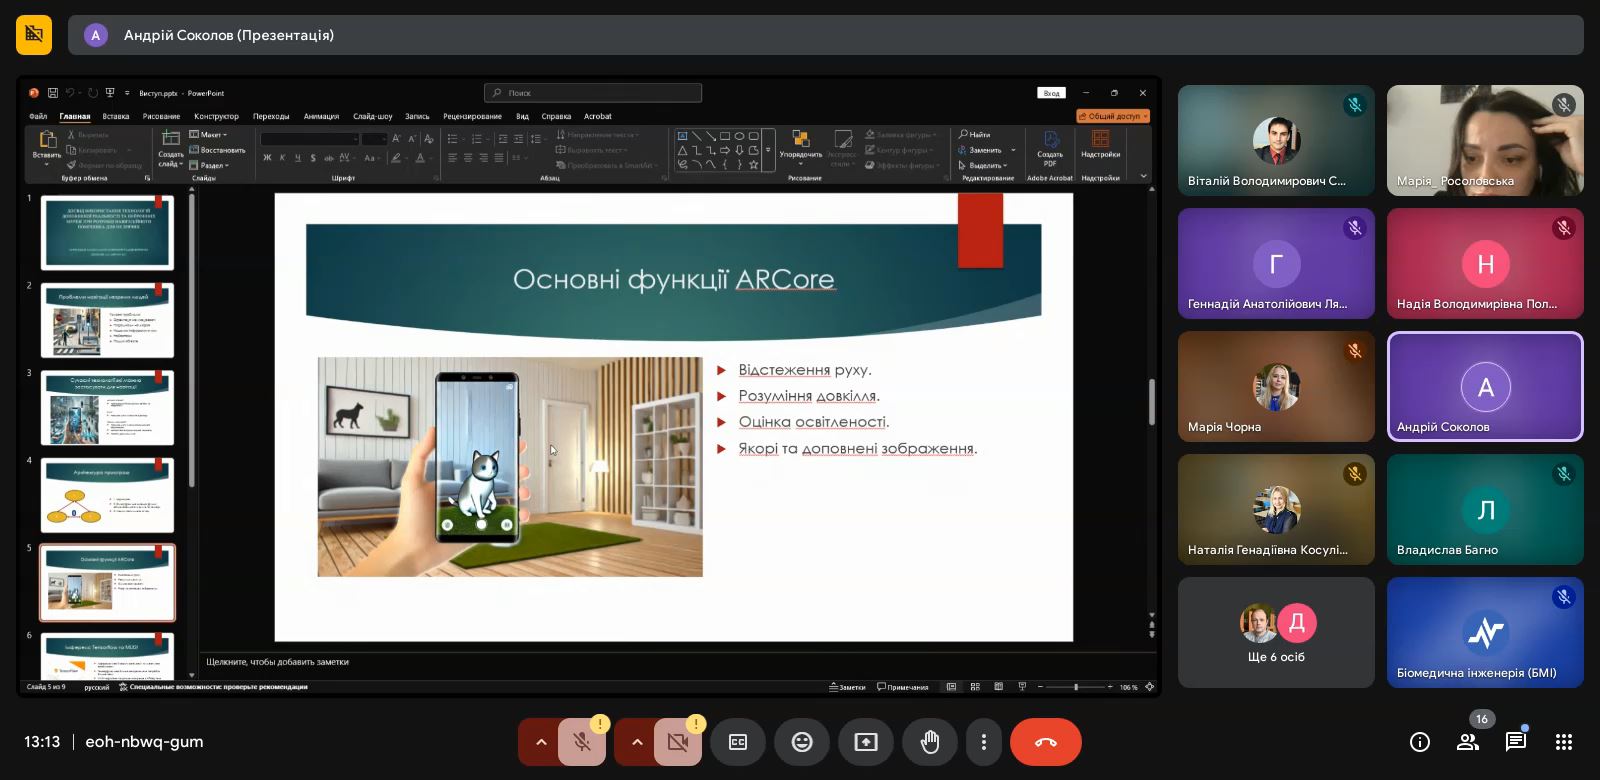Image resolution: width=1600 pixels, height=780 pixels.
Task: Open the video settings chevron beside camera
Action: click(636, 742)
